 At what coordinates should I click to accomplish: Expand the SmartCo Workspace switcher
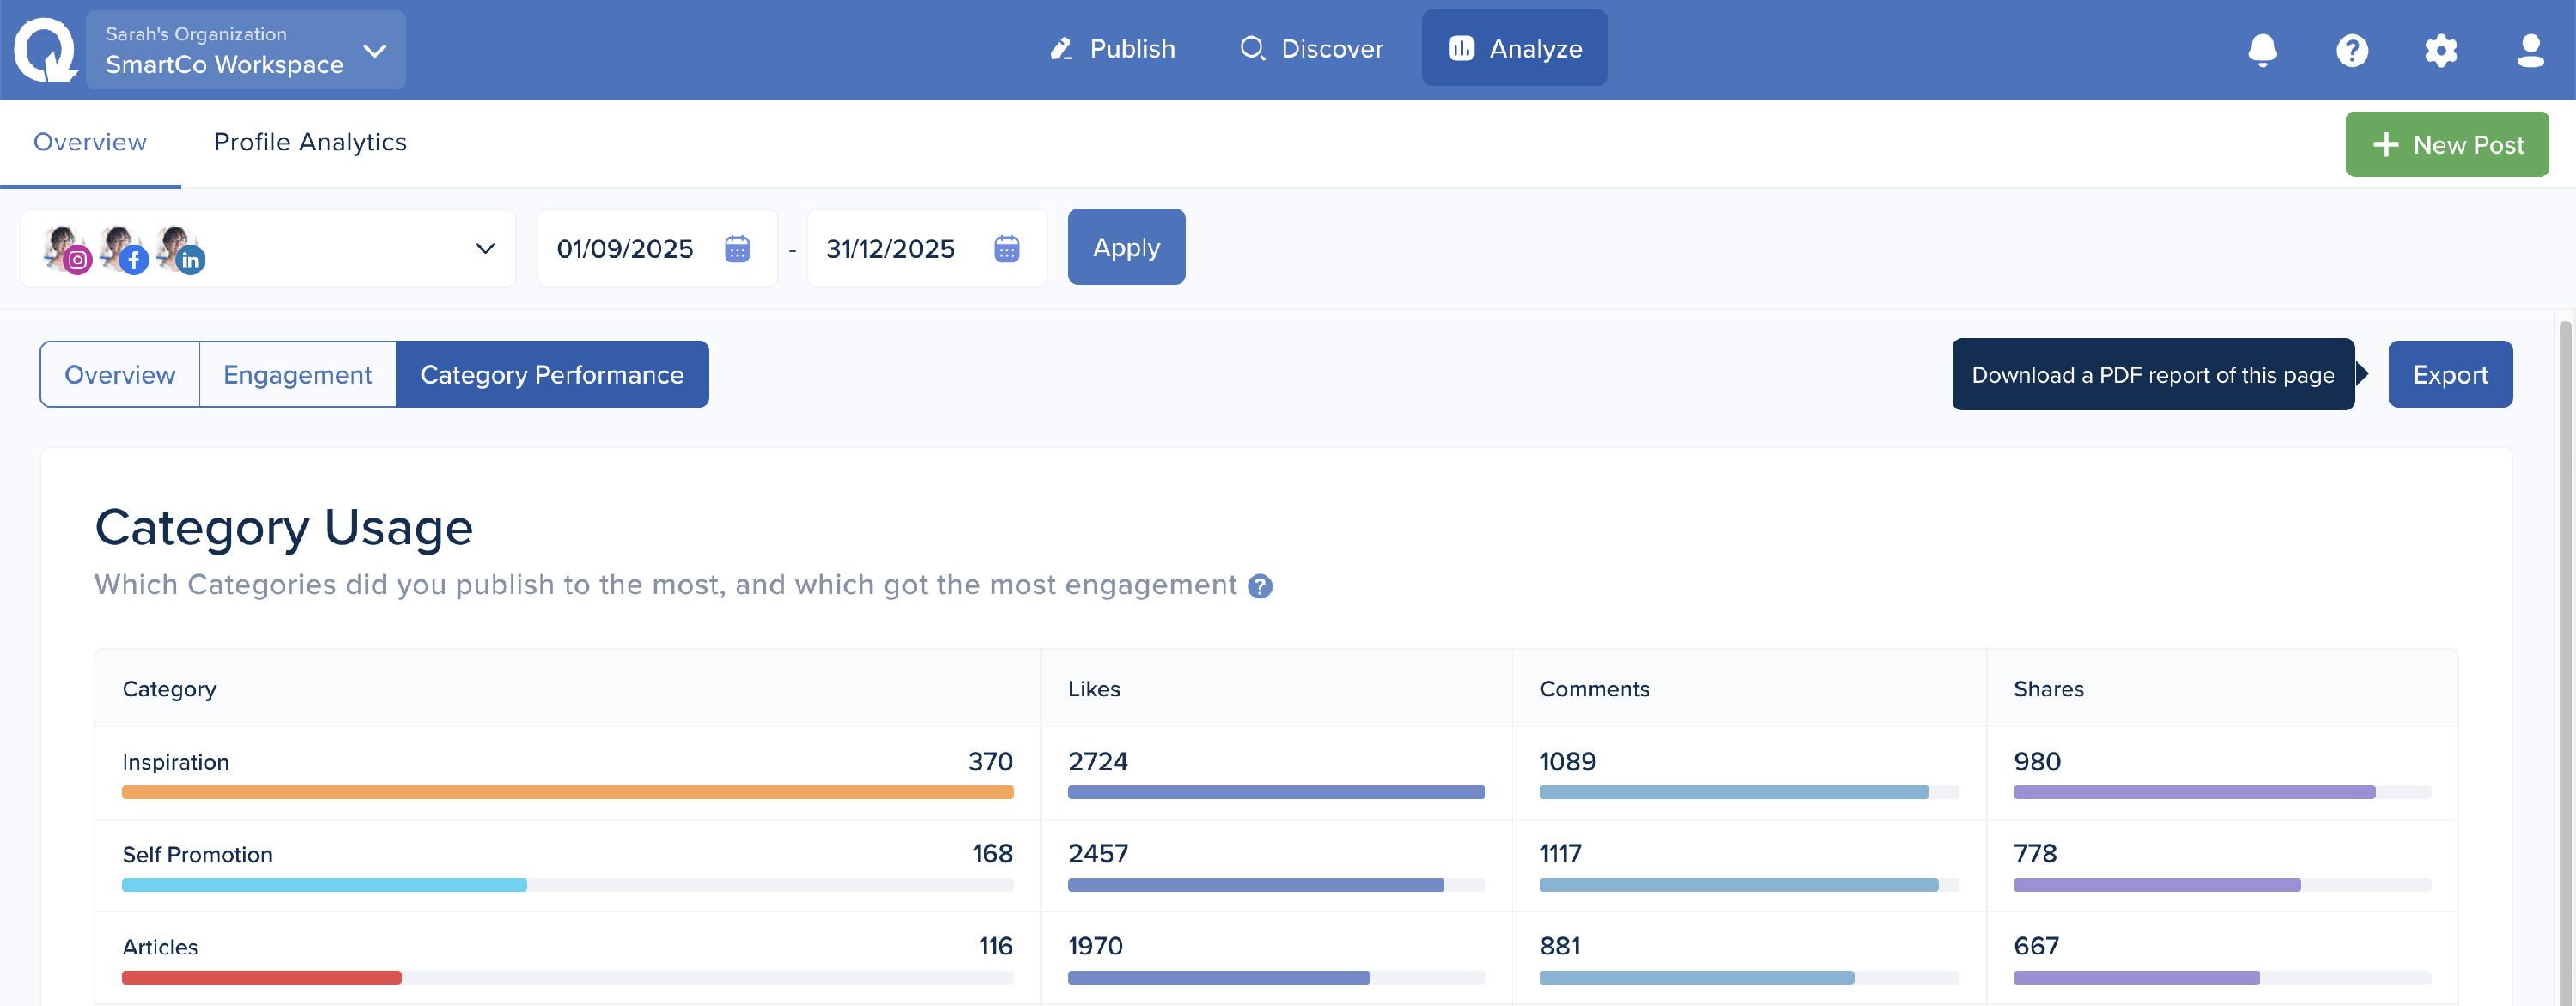click(245, 49)
